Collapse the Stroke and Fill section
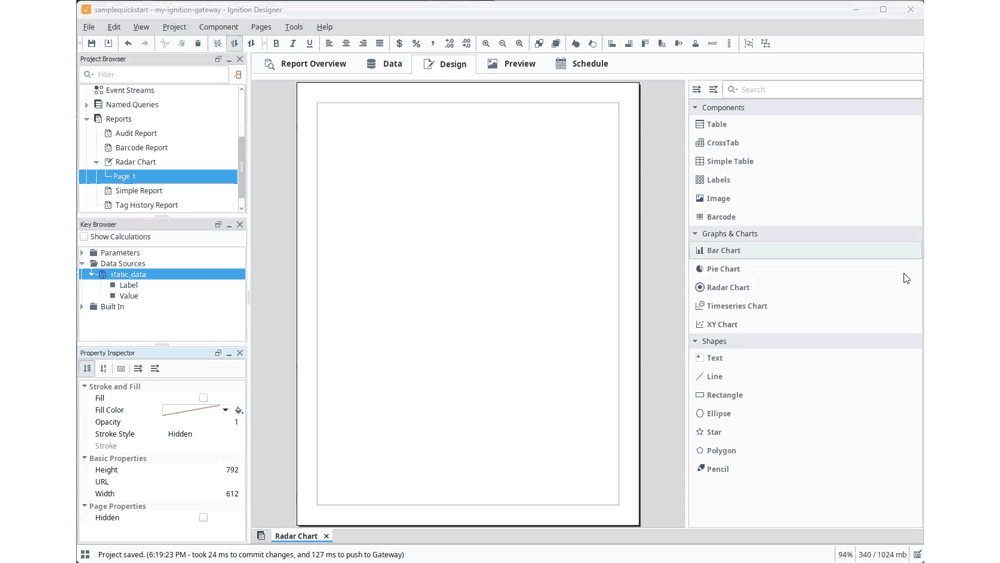This screenshot has width=1000, height=563. (x=84, y=386)
